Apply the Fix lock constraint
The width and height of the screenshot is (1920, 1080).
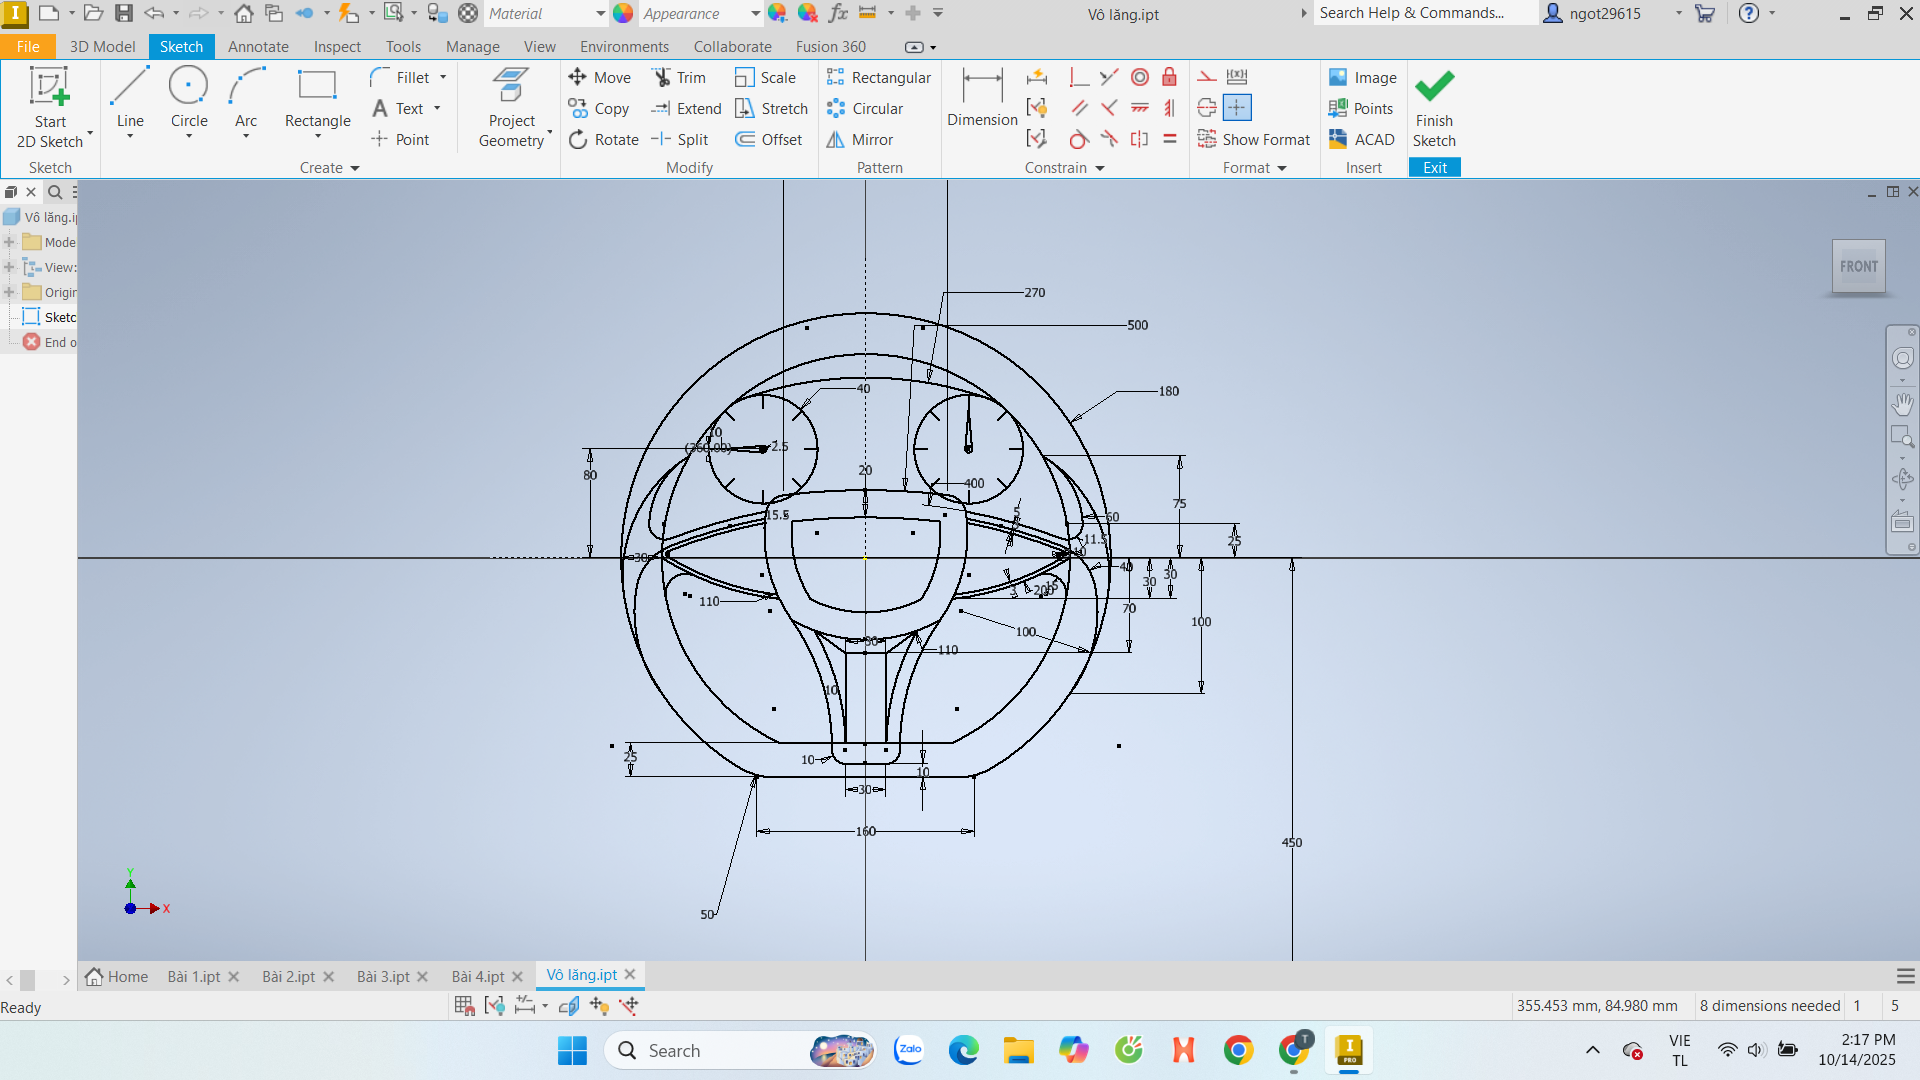[x=1169, y=78]
